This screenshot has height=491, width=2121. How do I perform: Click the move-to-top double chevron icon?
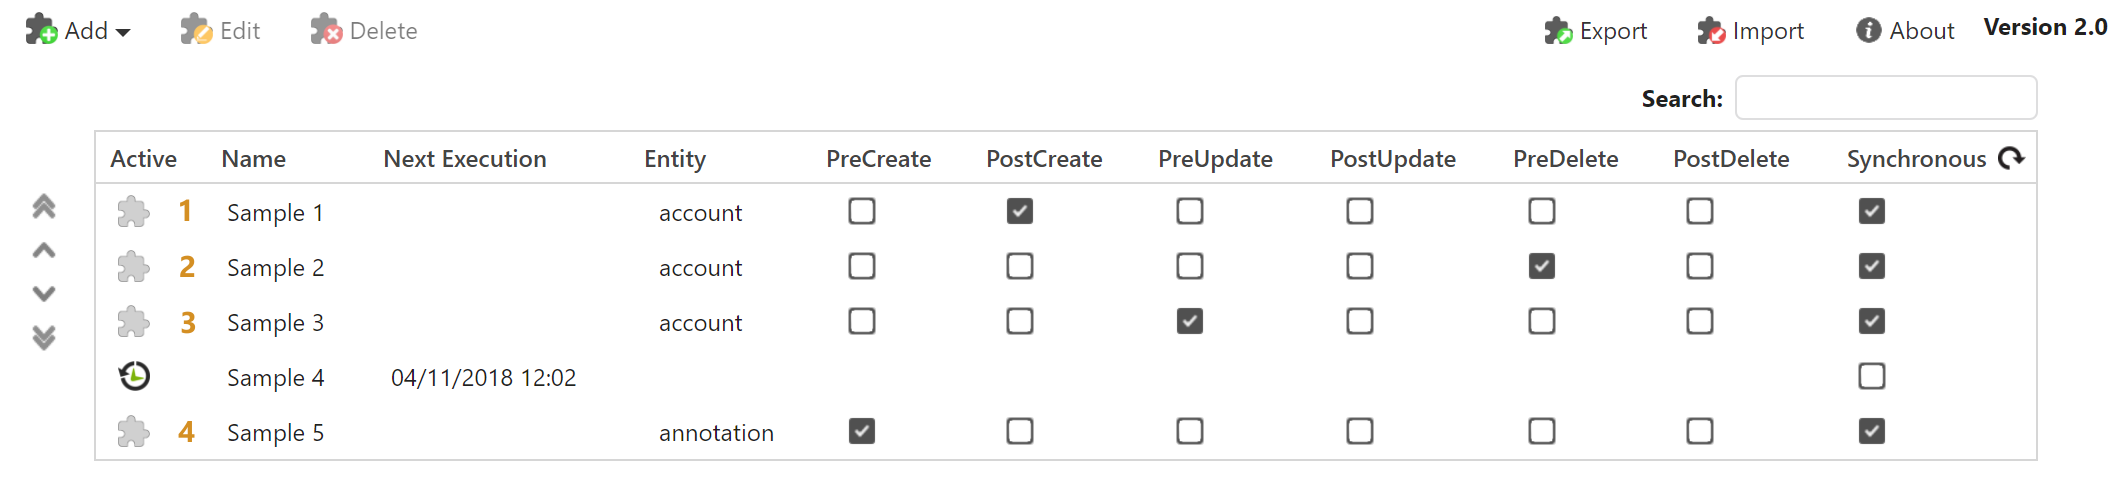tap(44, 207)
